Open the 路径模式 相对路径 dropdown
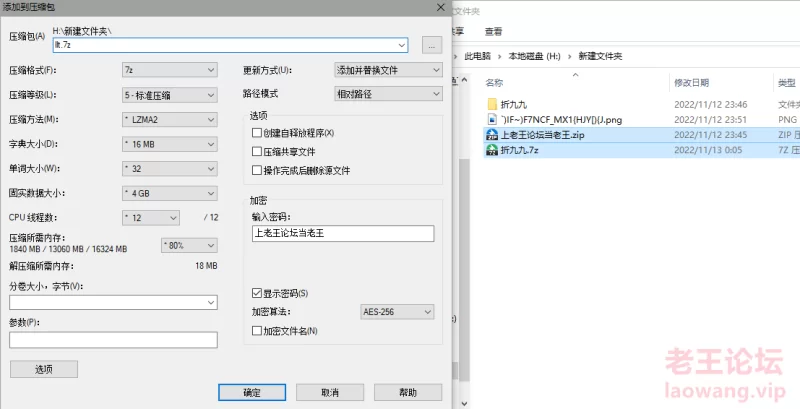This screenshot has width=800, height=409. (x=388, y=94)
